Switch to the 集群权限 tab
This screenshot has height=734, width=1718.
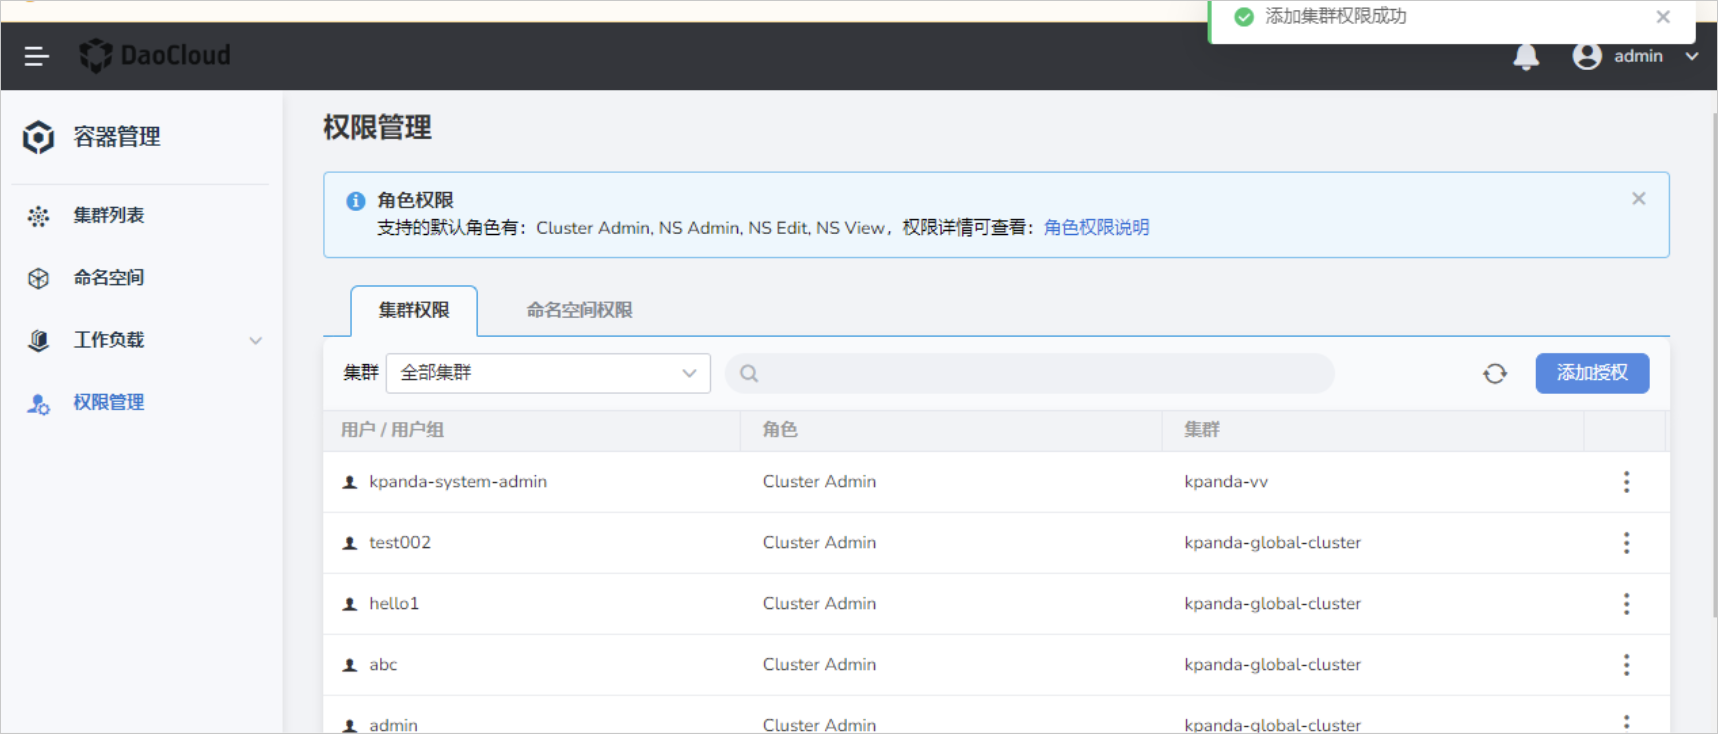point(414,311)
